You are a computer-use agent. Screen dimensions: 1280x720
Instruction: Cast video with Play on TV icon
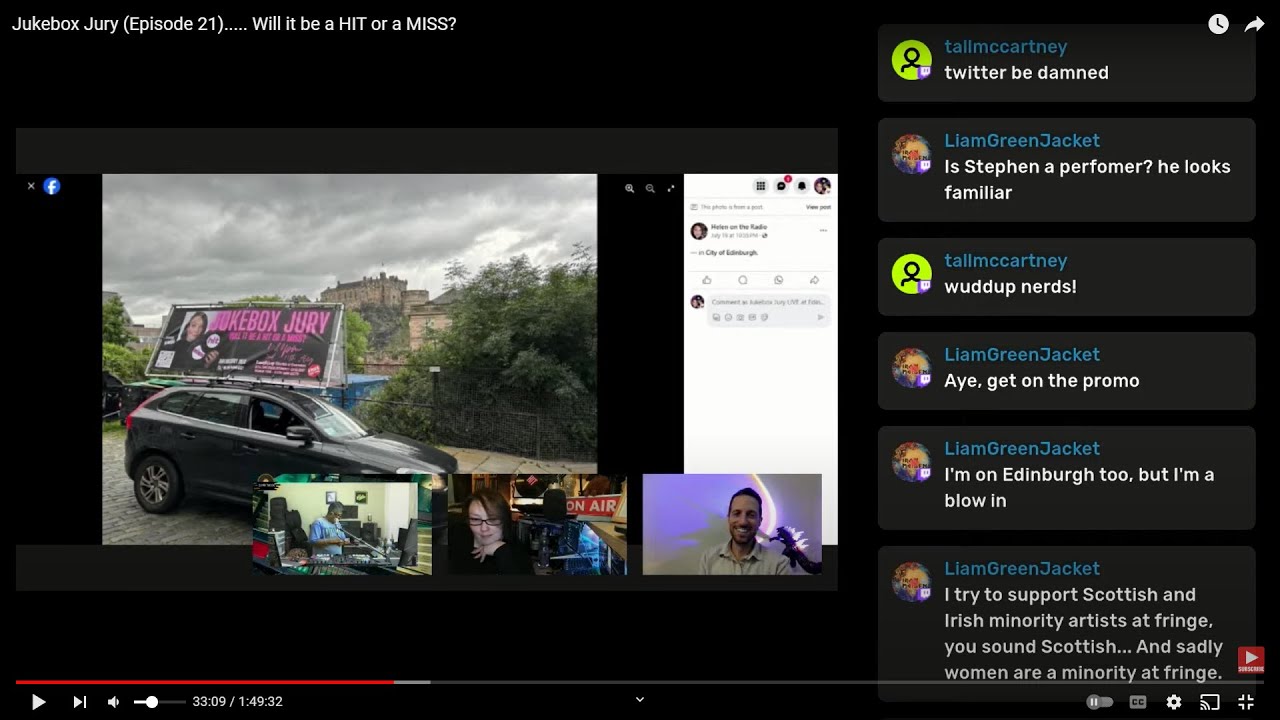(1210, 702)
